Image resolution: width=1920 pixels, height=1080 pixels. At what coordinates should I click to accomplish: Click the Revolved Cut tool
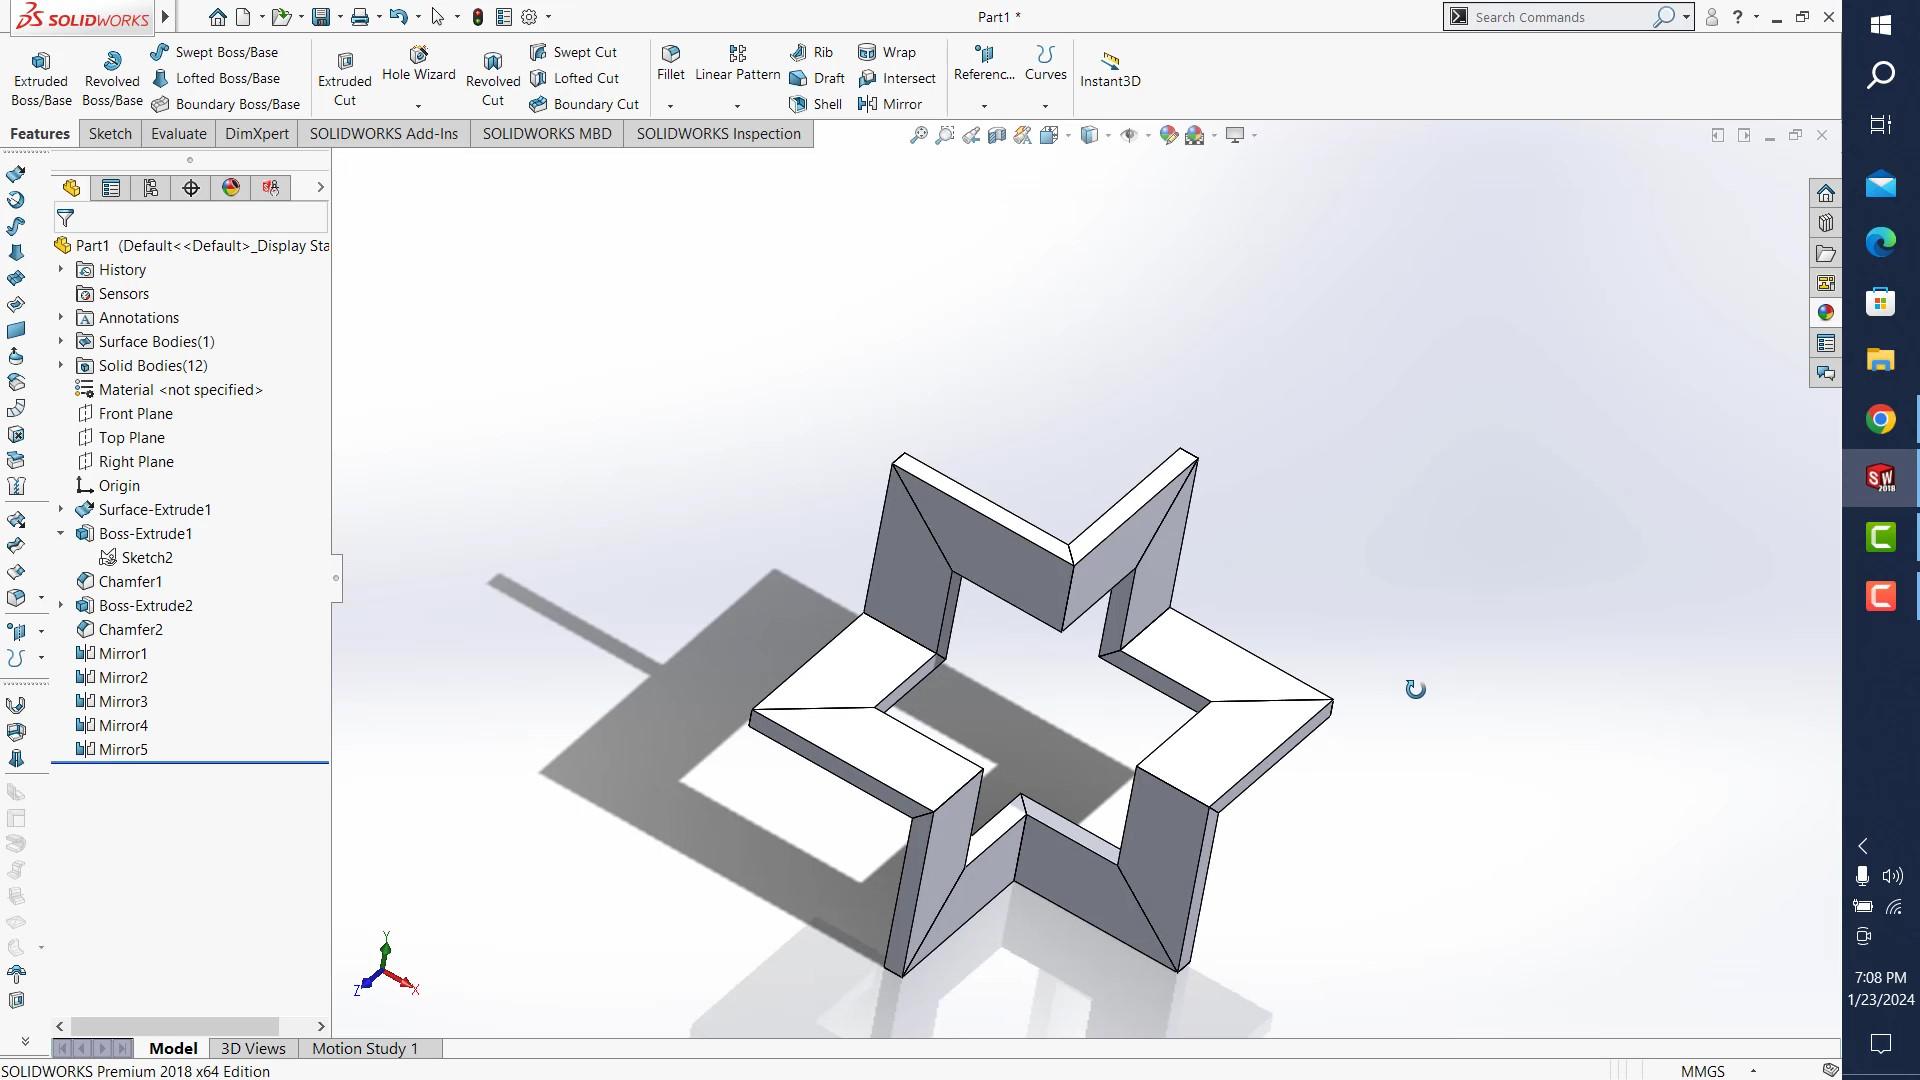coord(492,78)
